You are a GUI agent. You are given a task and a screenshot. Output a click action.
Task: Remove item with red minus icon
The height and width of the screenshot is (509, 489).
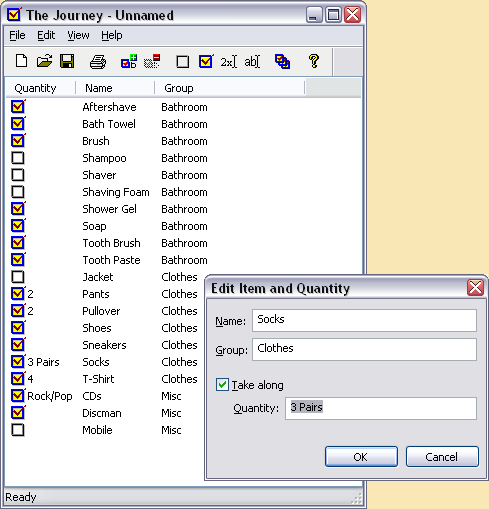tap(152, 61)
